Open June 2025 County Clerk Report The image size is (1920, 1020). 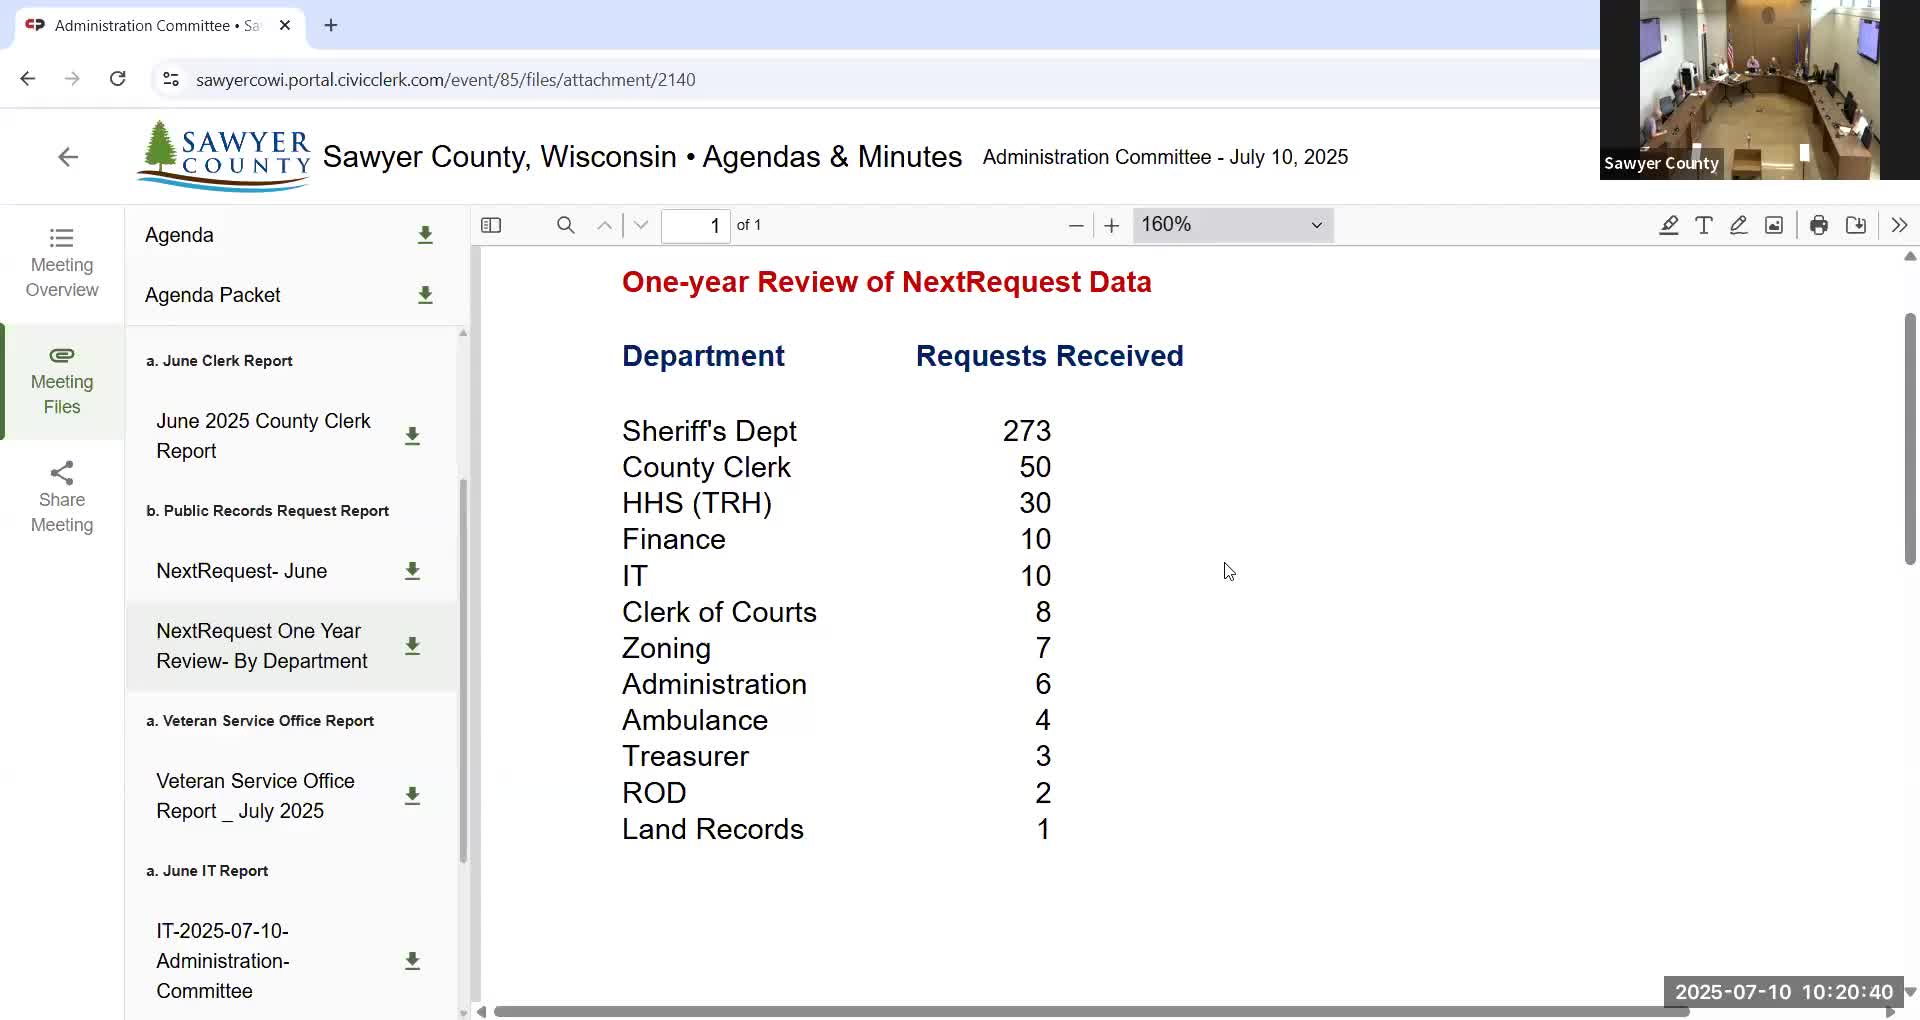point(263,436)
